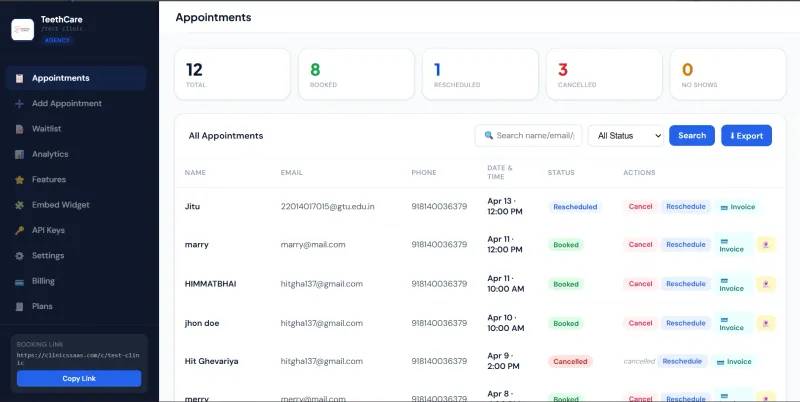The image size is (800, 402).
Task: Open the Billing section
Action: [77, 281]
